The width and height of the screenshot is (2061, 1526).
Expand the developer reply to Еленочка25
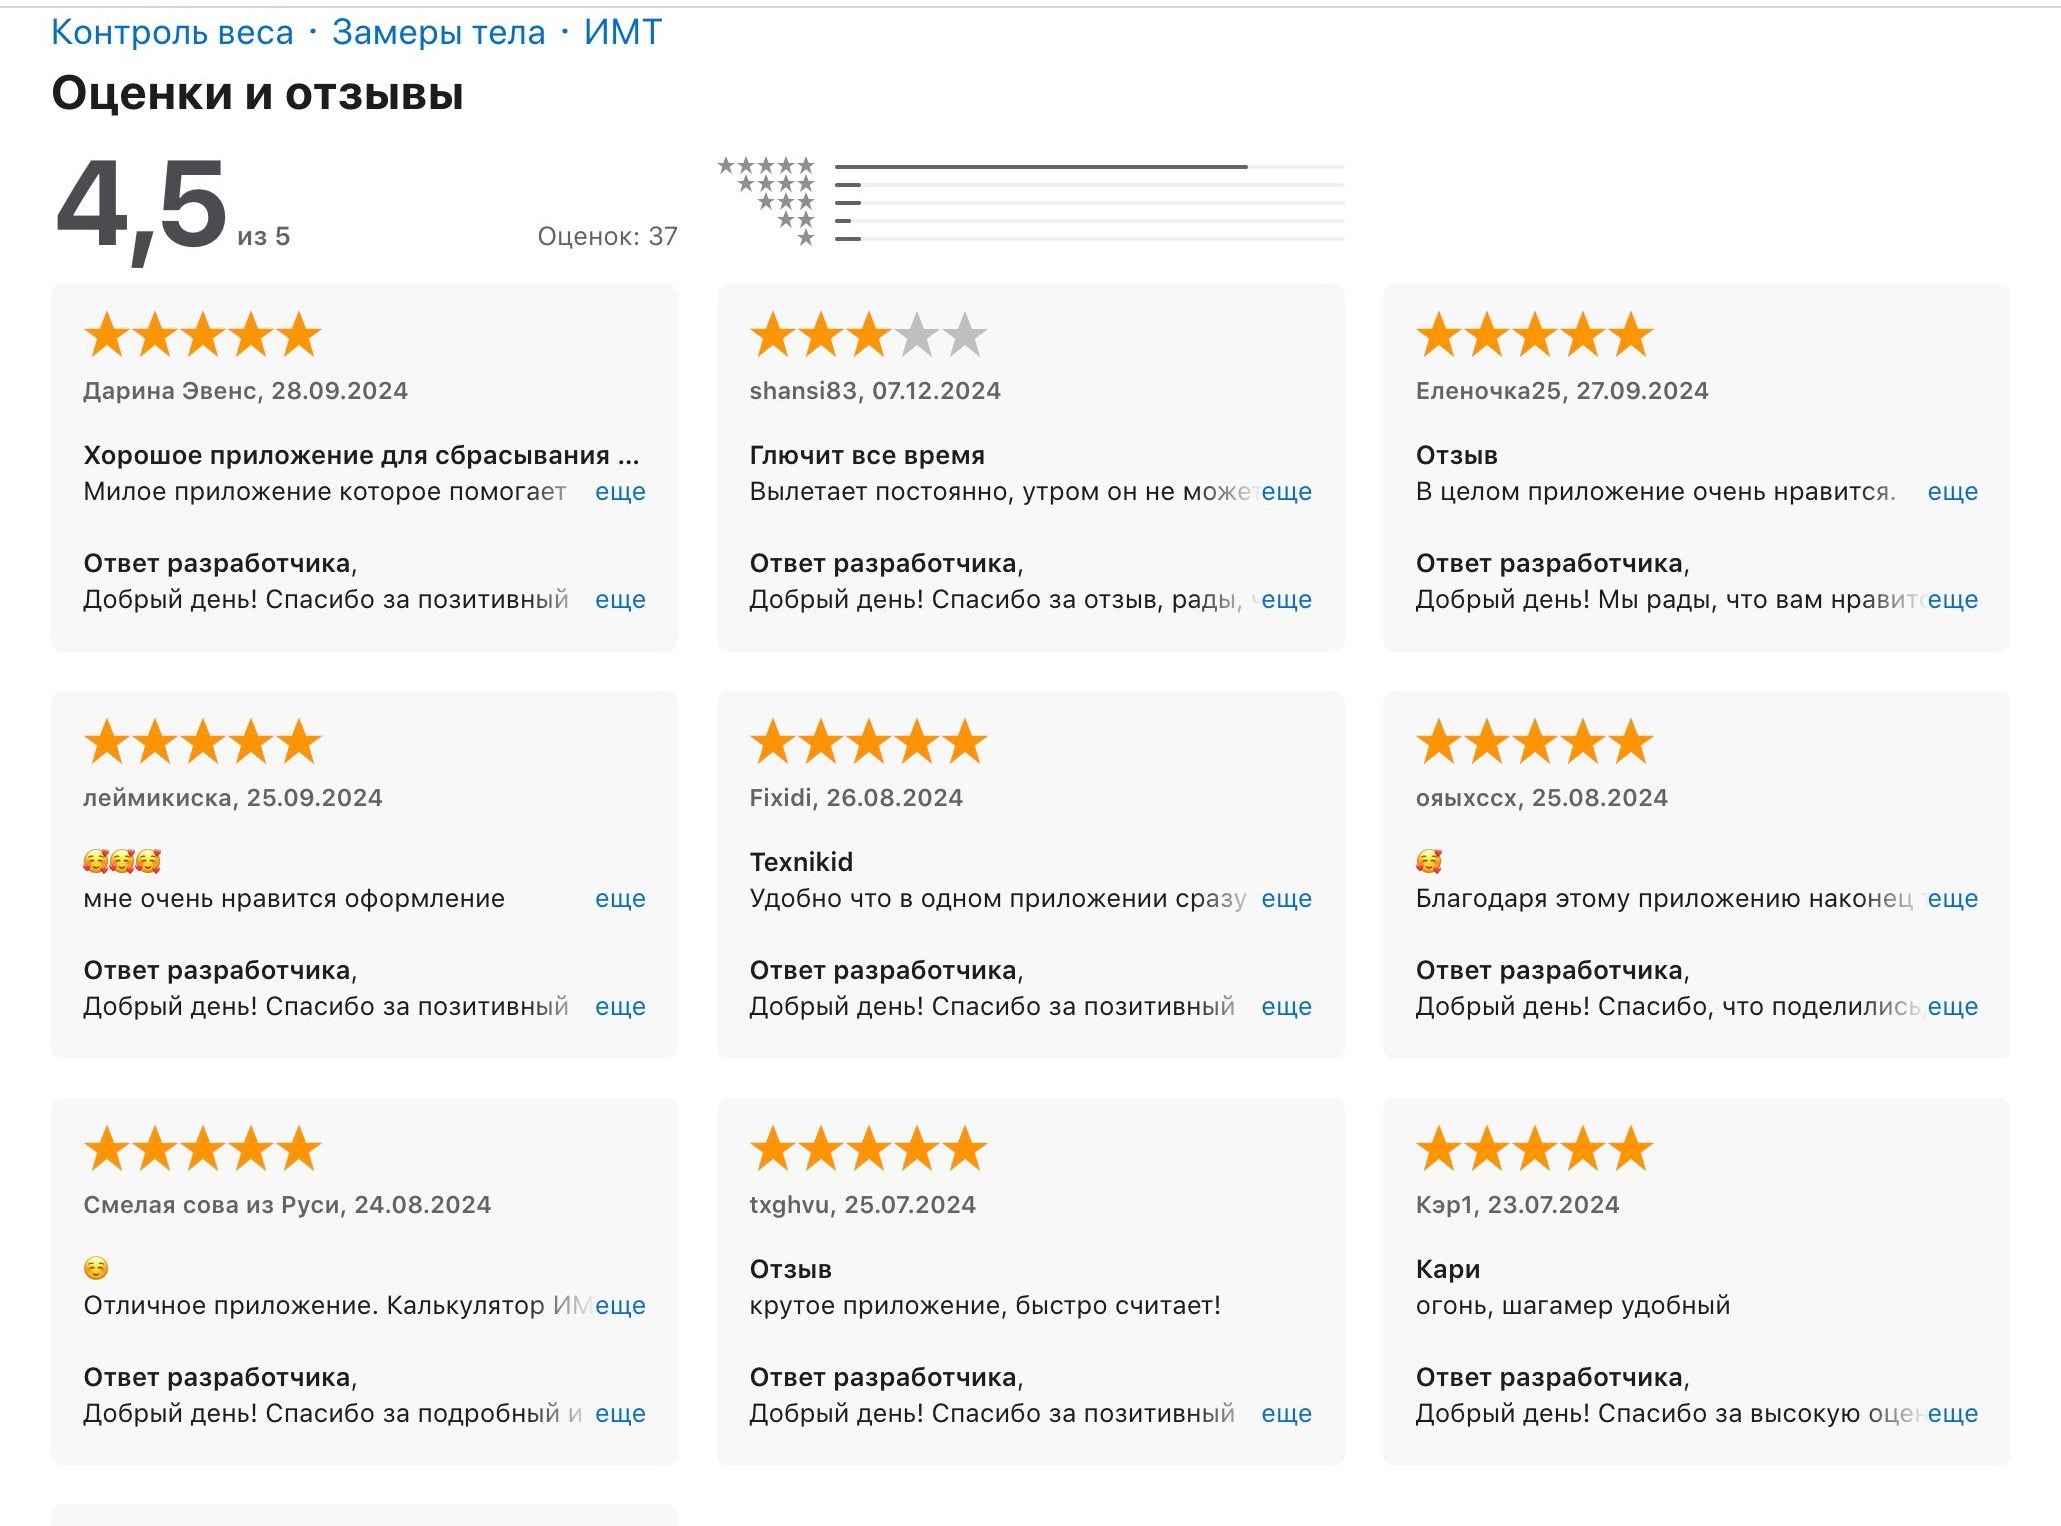point(1952,600)
